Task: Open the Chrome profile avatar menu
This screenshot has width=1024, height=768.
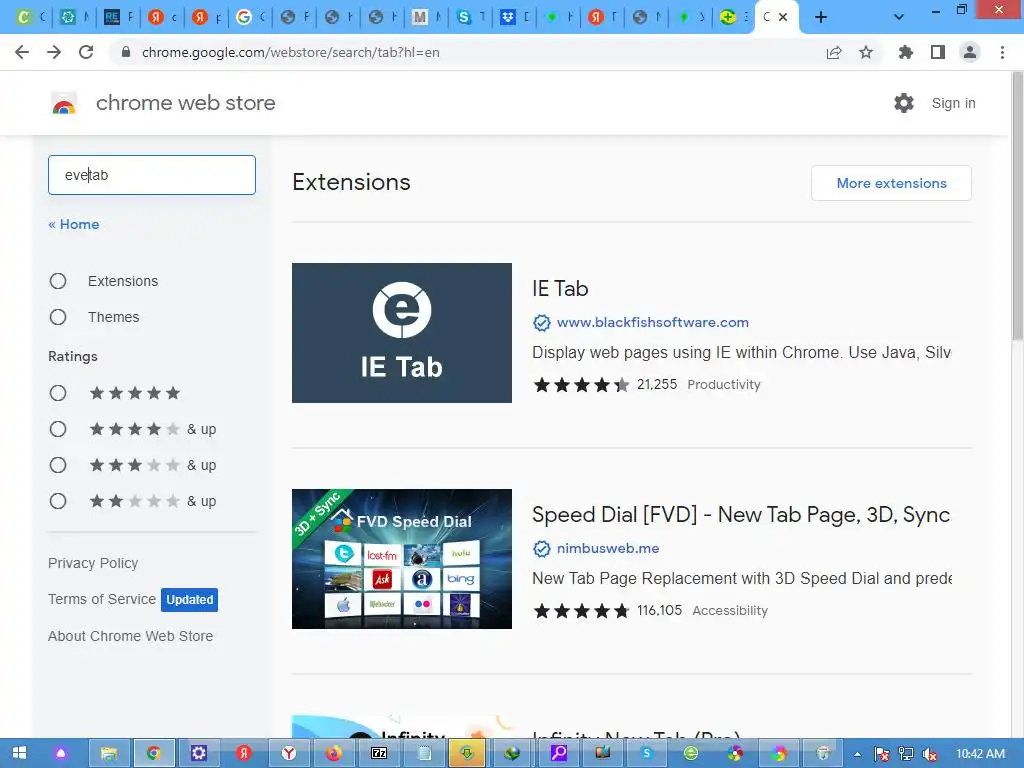Action: (x=970, y=52)
